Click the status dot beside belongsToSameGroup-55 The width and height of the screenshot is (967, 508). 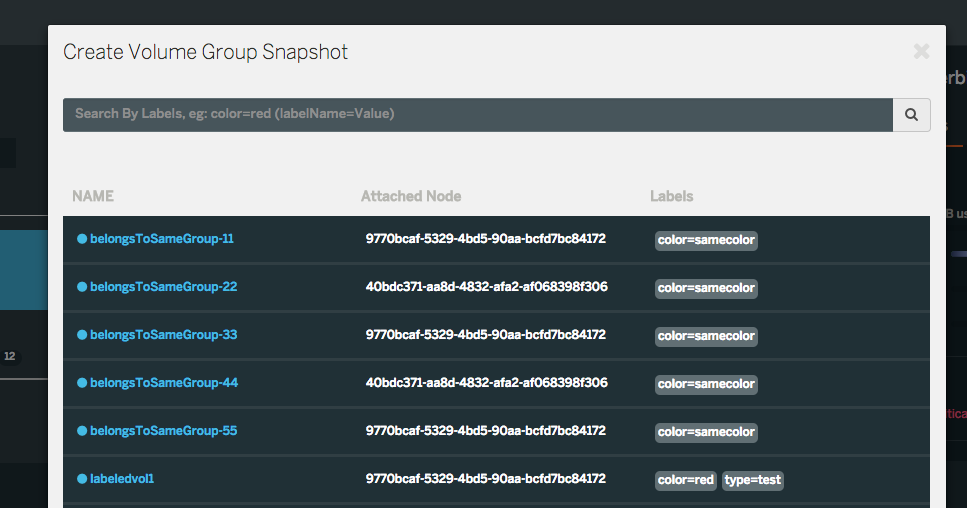click(x=82, y=431)
